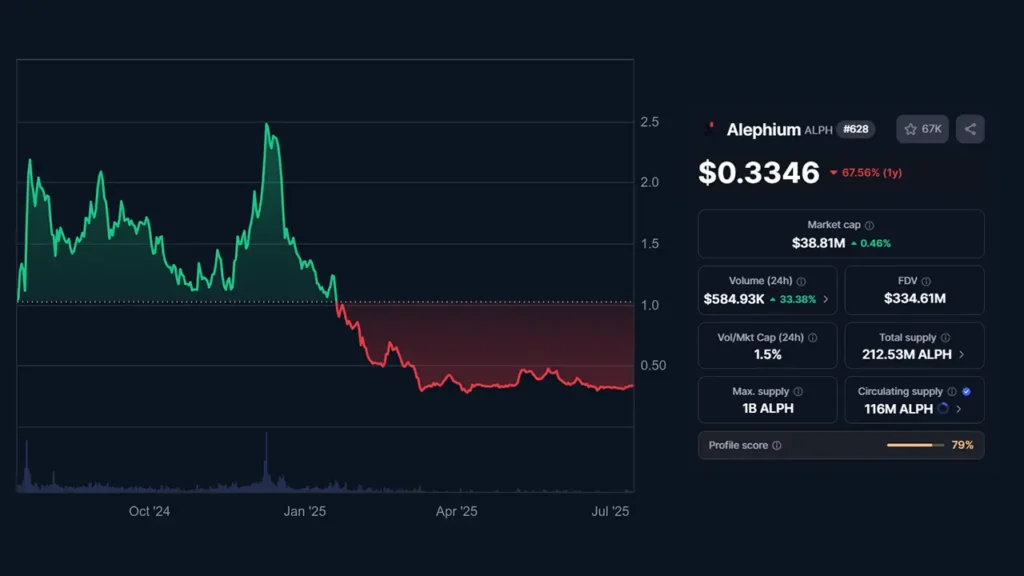Click the 212.53M ALPH total supply value

[x=906, y=355]
